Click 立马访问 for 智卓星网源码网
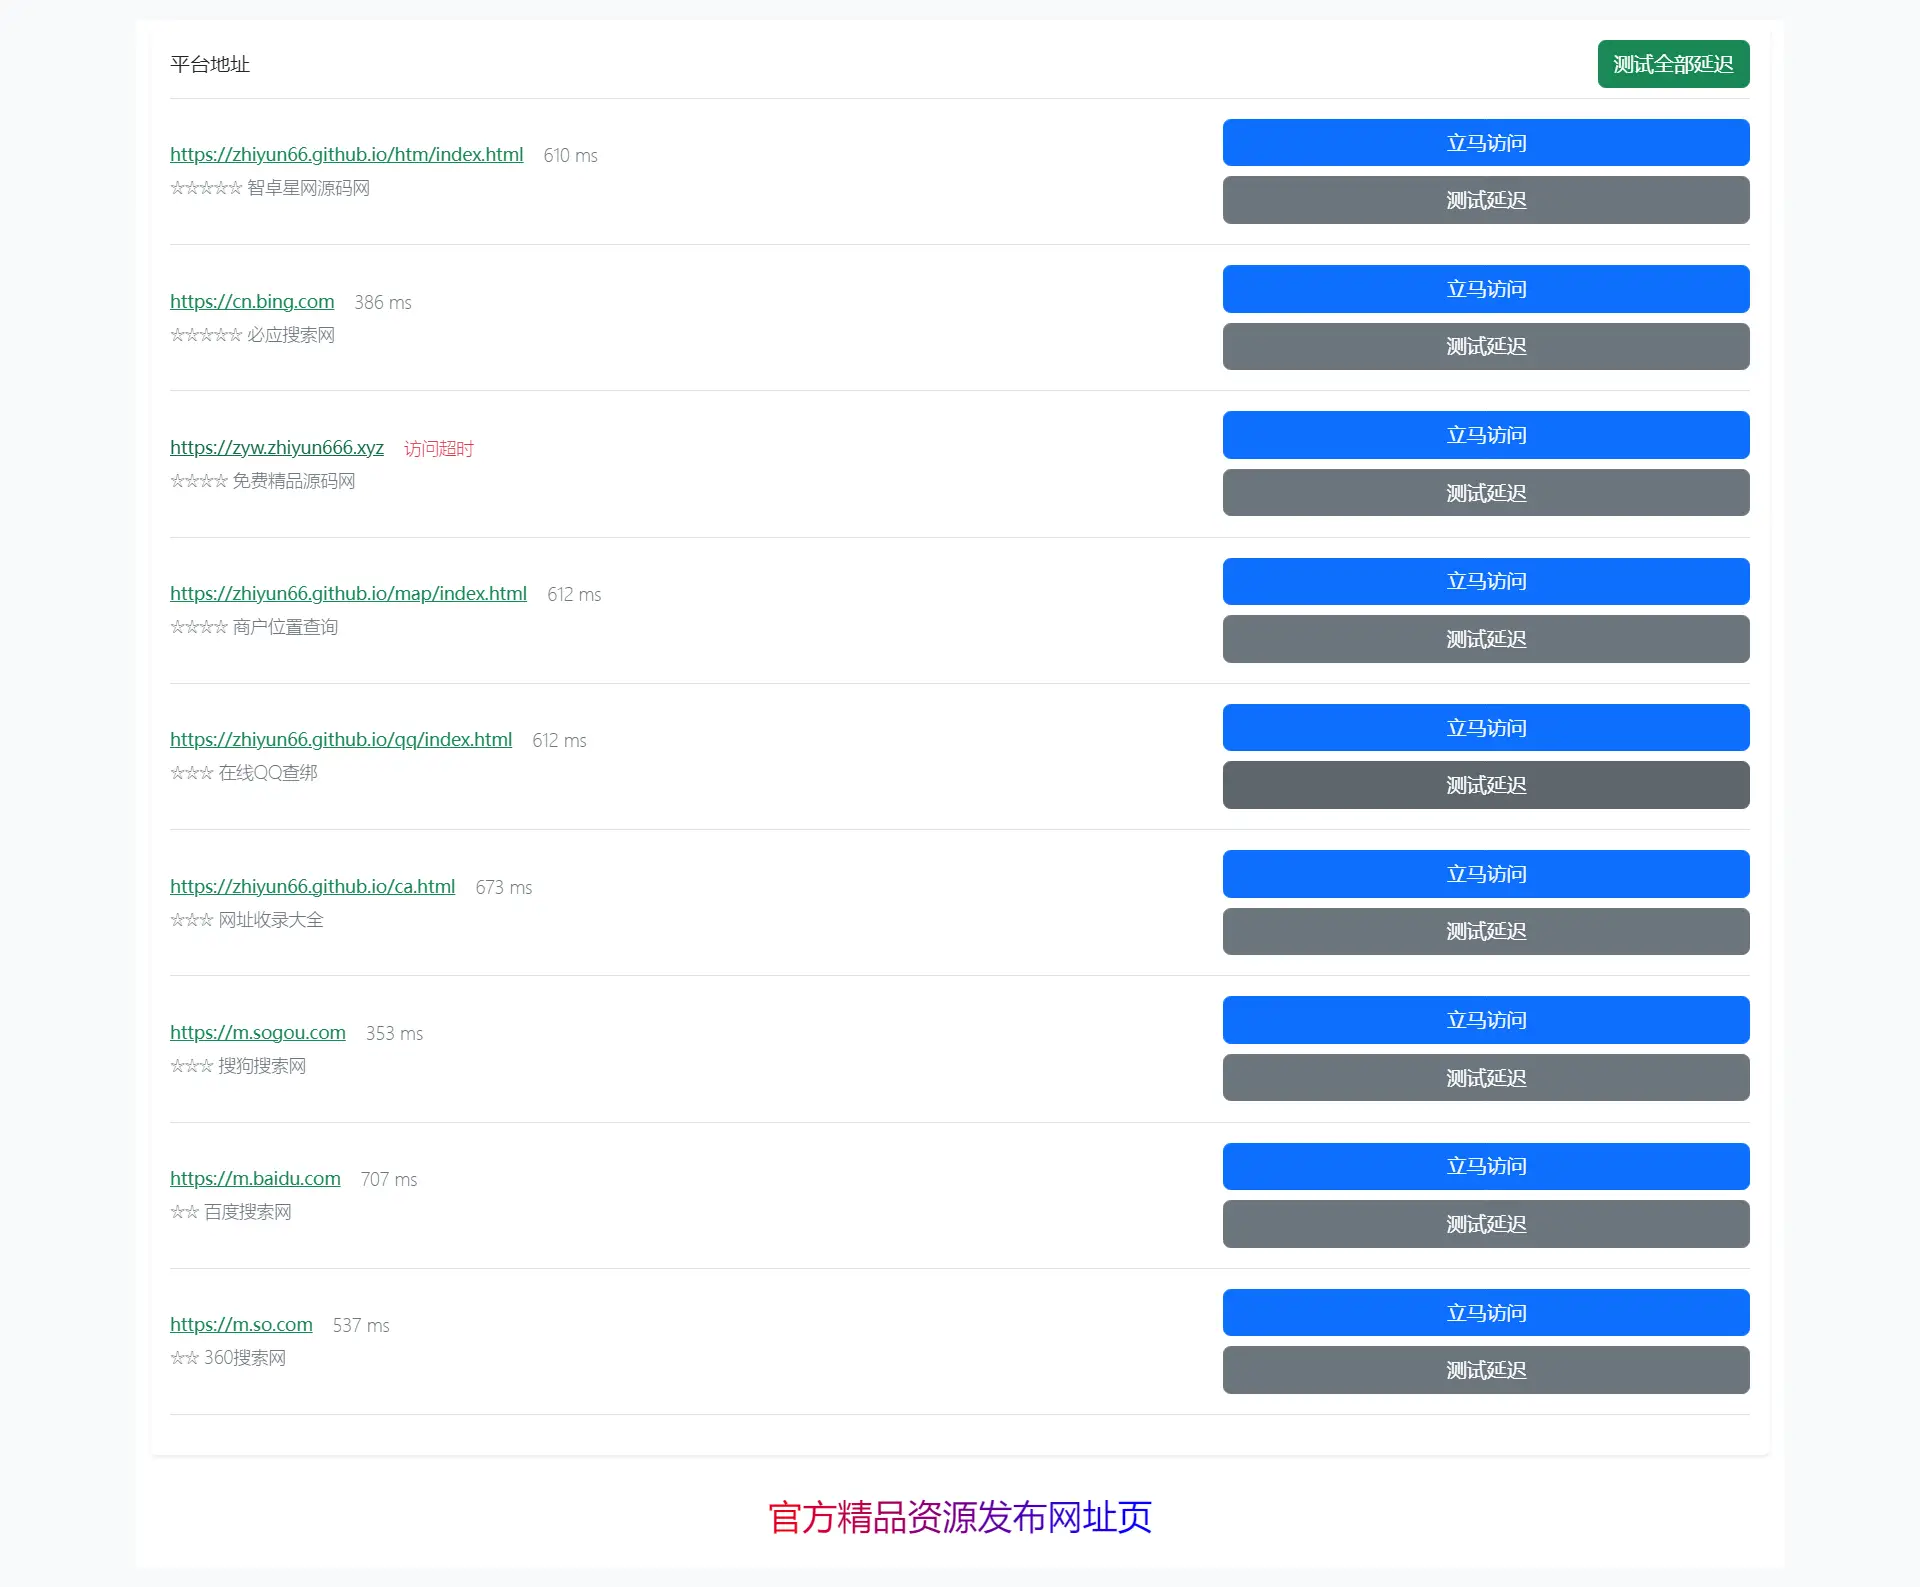Image resolution: width=1920 pixels, height=1587 pixels. (x=1485, y=142)
